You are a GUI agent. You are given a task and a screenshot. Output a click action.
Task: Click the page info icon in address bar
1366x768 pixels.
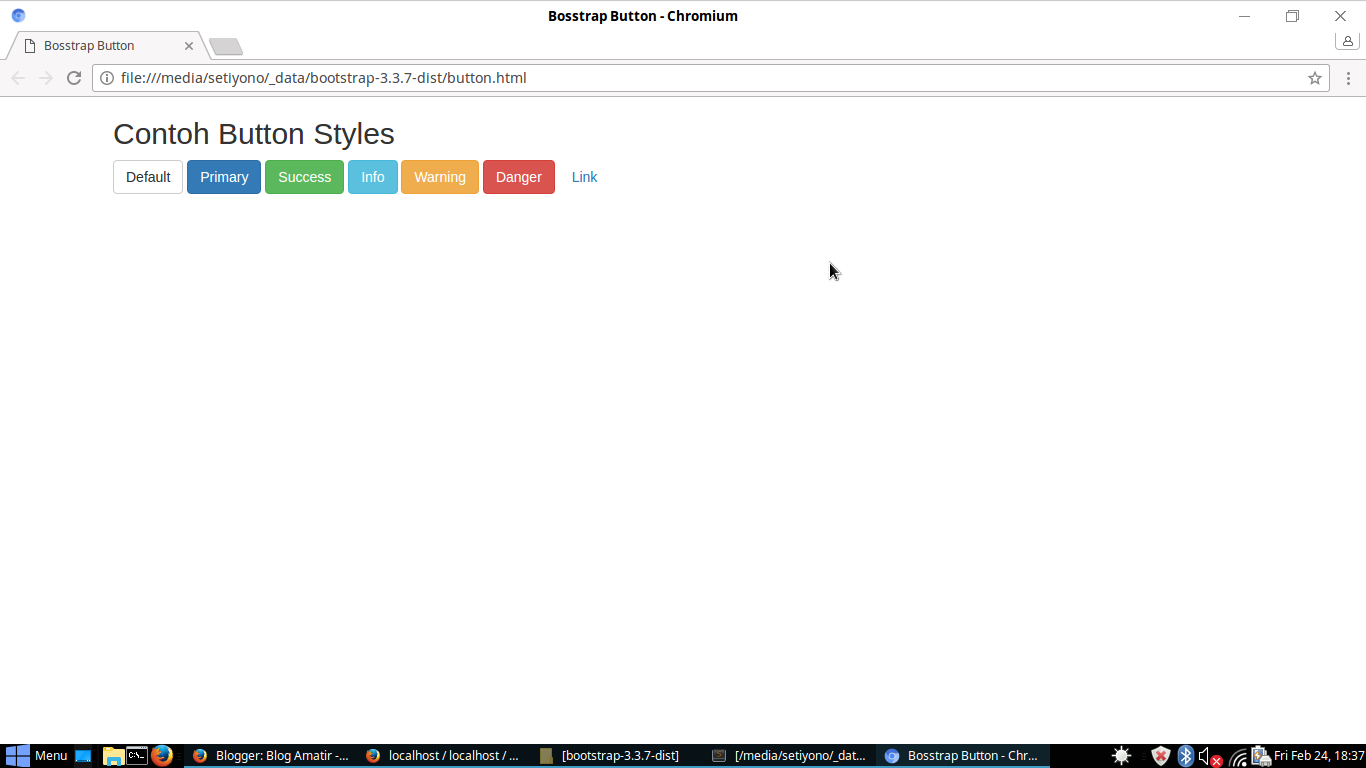tap(106, 77)
